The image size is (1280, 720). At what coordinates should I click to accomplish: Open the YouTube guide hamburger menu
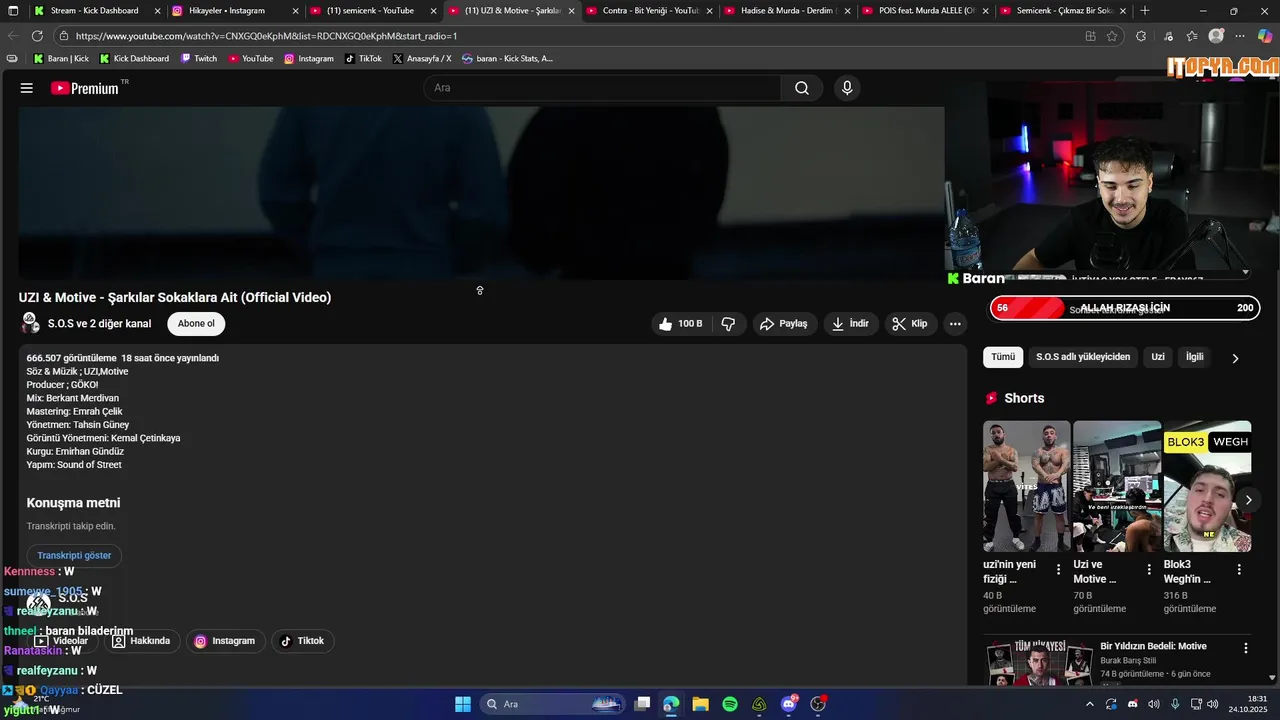27,88
